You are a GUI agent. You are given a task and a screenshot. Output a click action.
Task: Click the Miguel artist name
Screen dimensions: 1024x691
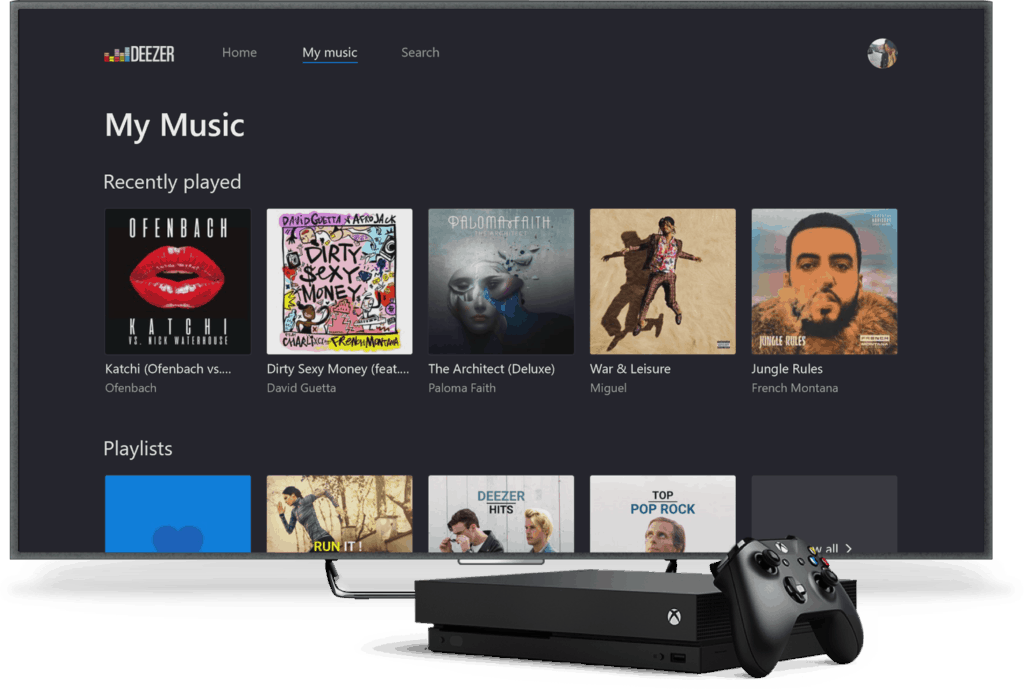pos(608,388)
